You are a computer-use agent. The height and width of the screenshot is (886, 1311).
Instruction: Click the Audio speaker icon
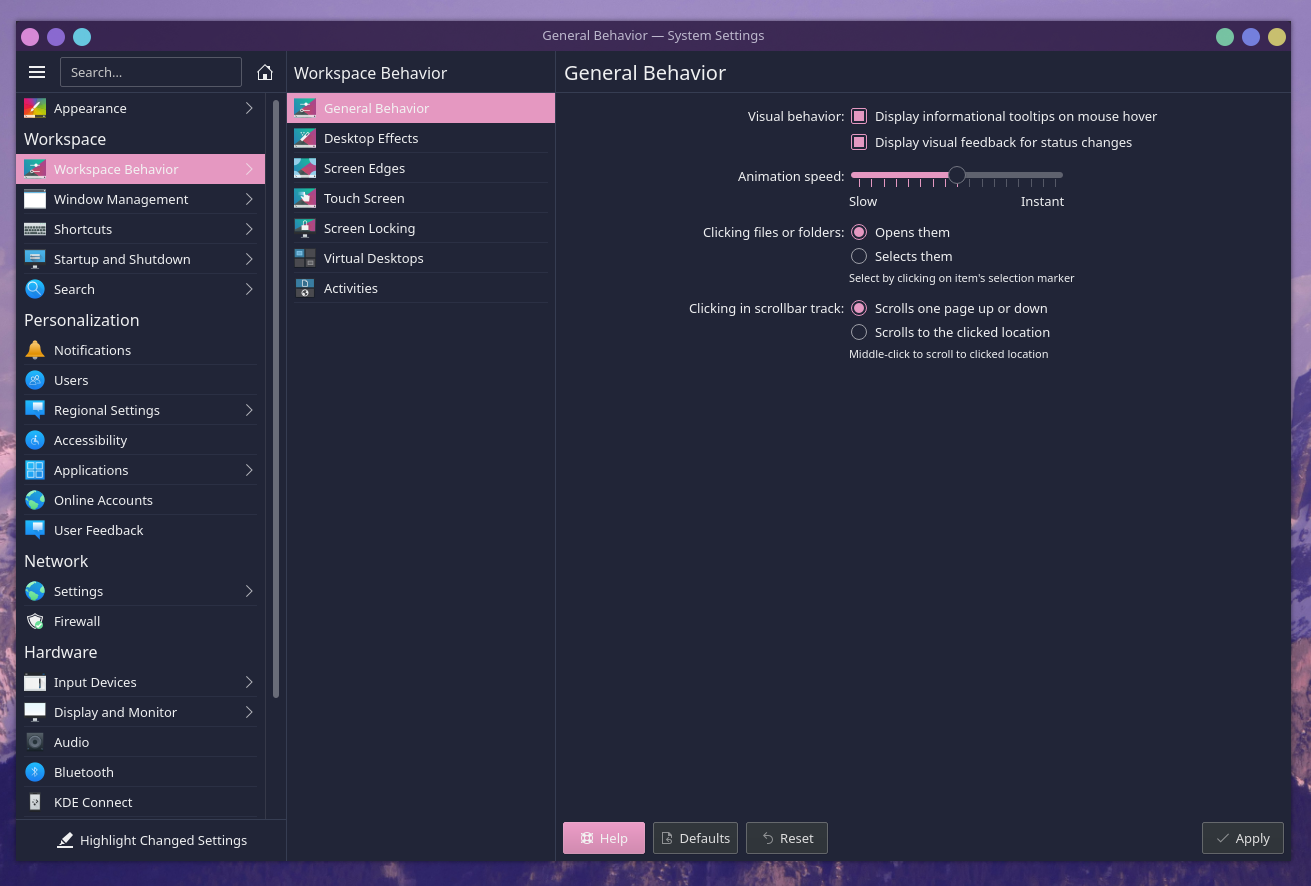point(35,742)
